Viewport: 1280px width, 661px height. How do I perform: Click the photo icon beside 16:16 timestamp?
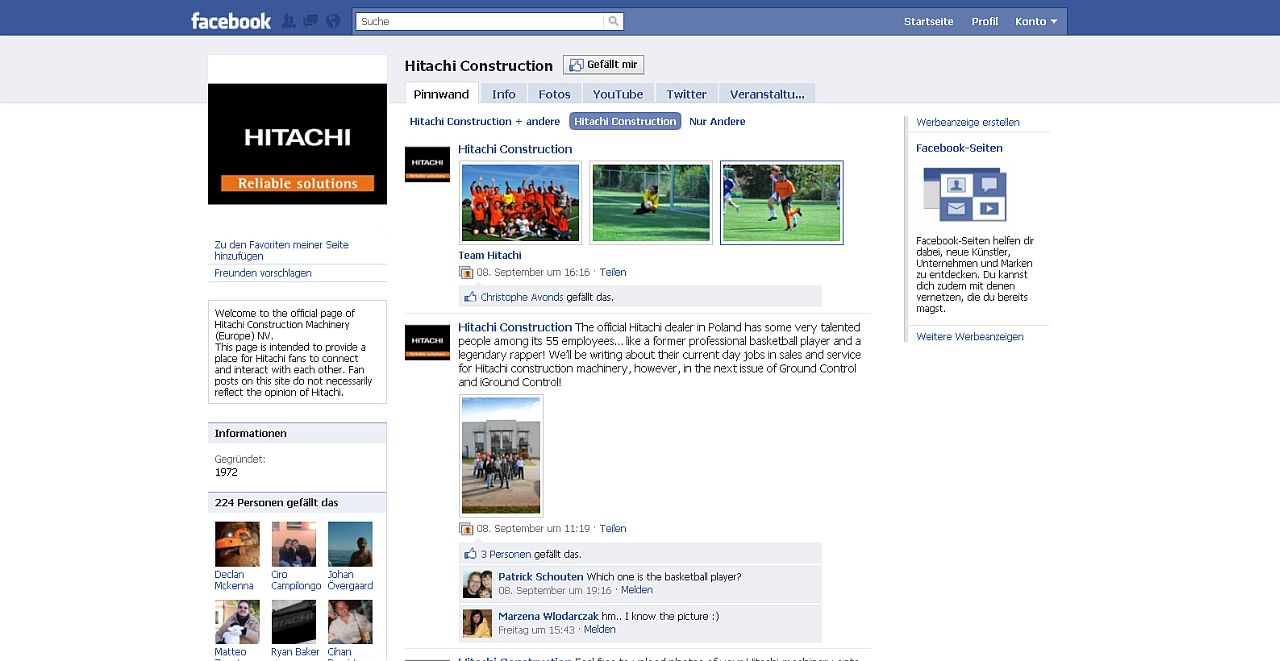466,272
